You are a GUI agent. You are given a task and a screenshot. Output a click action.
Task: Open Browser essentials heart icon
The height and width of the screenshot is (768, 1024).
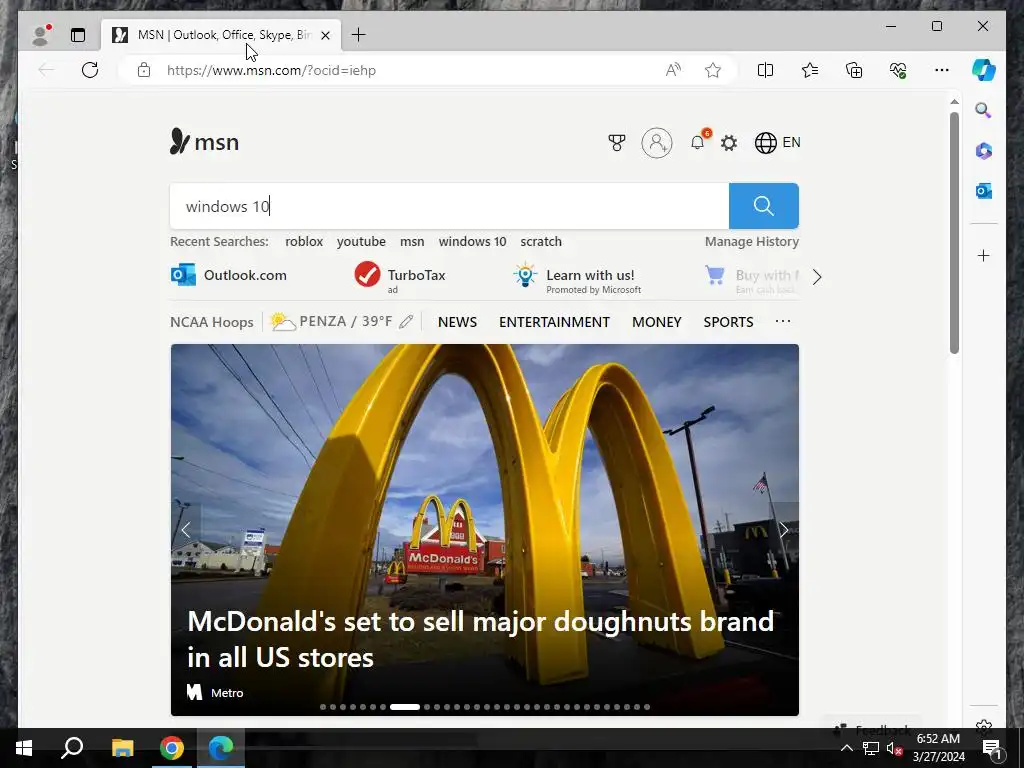tap(898, 70)
